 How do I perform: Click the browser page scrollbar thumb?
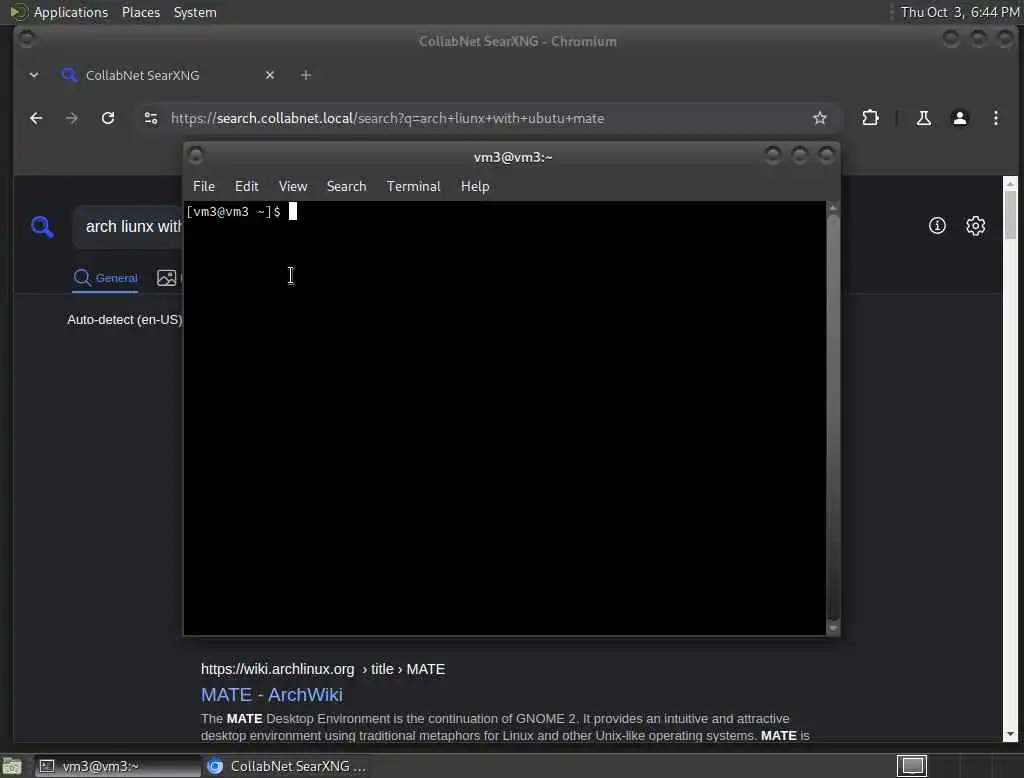[x=1010, y=215]
